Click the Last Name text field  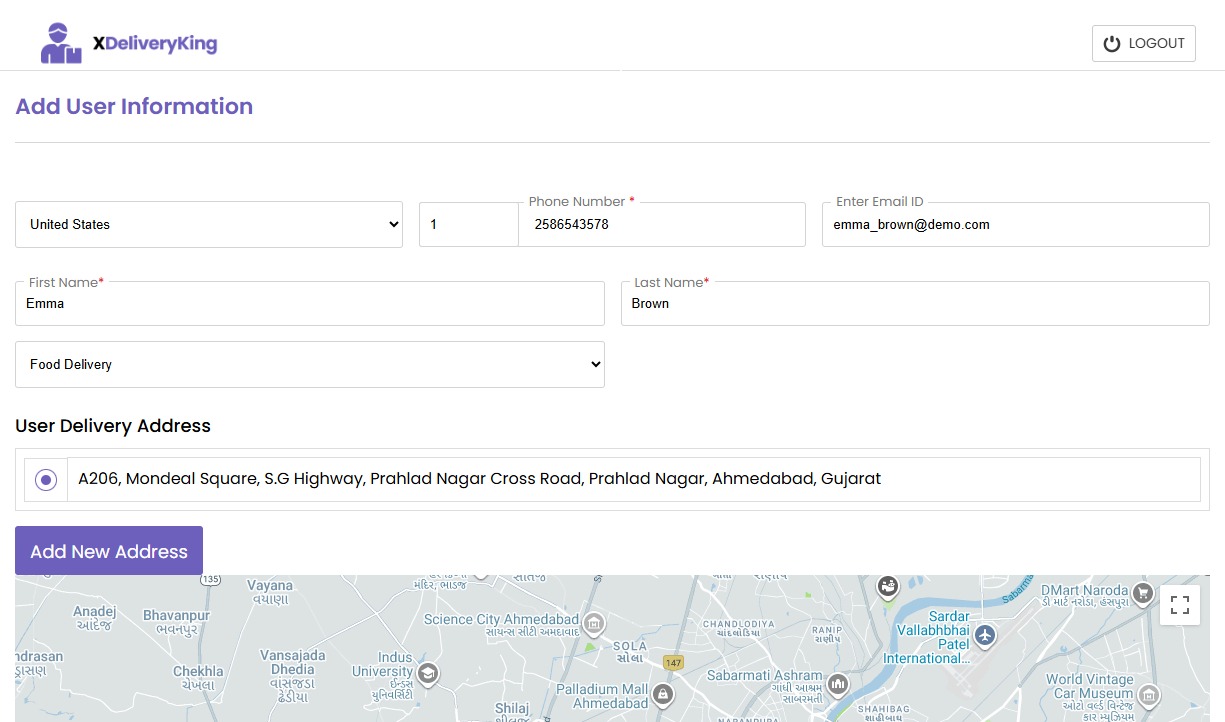[915, 304]
